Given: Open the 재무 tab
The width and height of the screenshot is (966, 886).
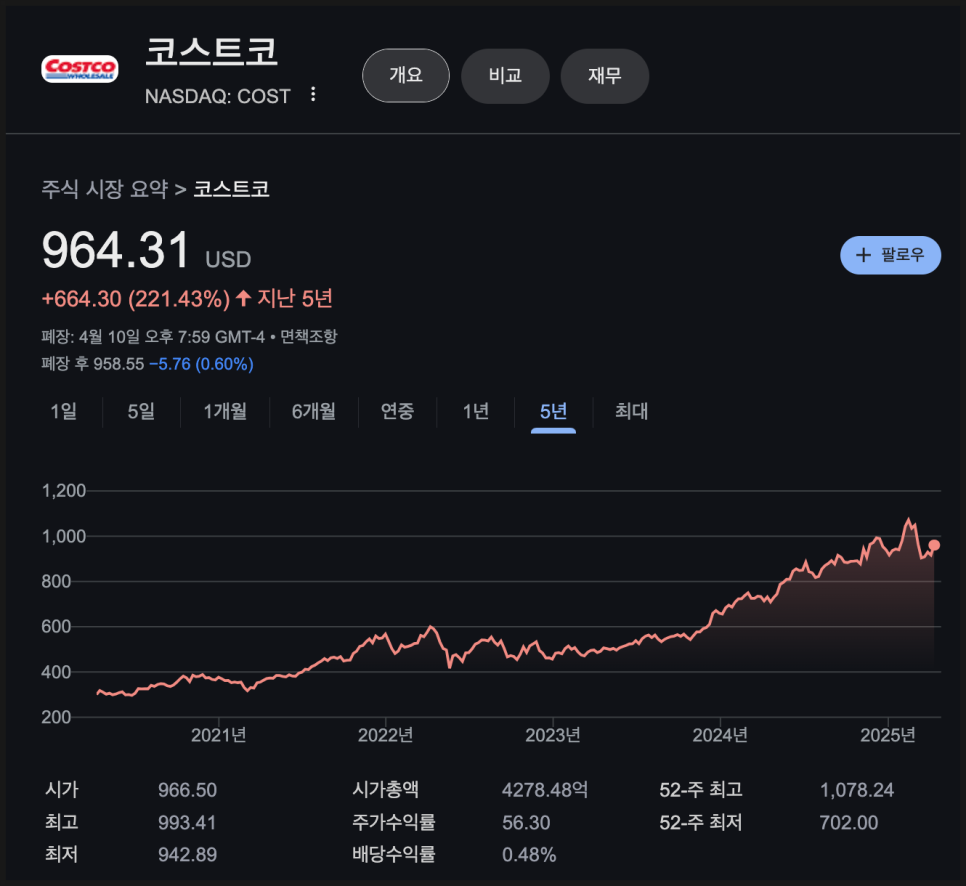Looking at the screenshot, I should [604, 75].
